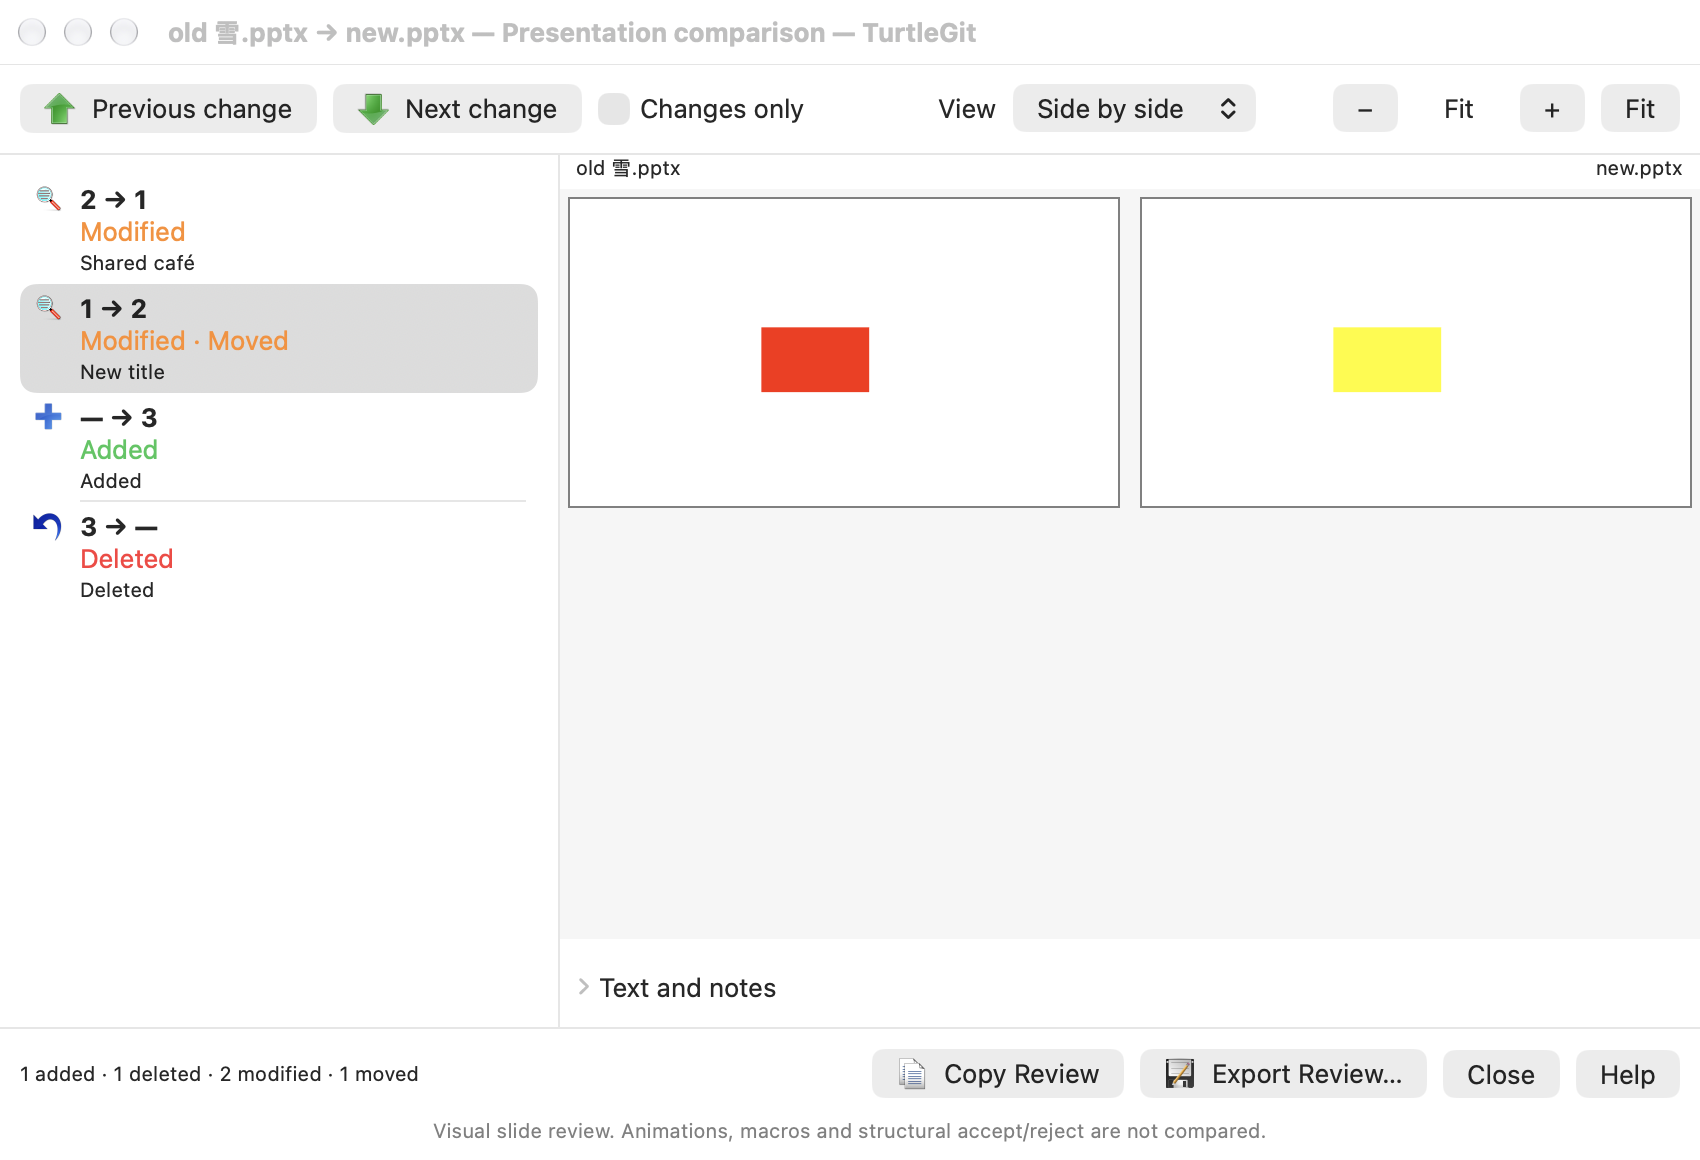Click the 'old 雪.pptx' file label
The height and width of the screenshot is (1160, 1700).
[x=628, y=168]
